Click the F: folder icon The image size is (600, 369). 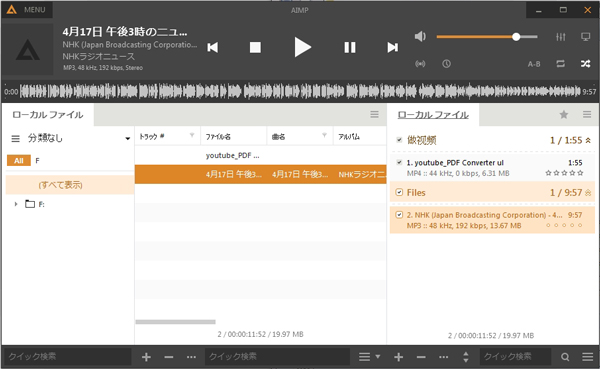30,204
